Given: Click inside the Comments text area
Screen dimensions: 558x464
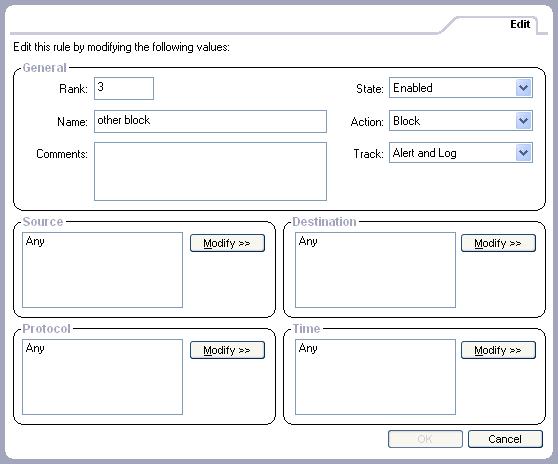Looking at the screenshot, I should (210, 172).
